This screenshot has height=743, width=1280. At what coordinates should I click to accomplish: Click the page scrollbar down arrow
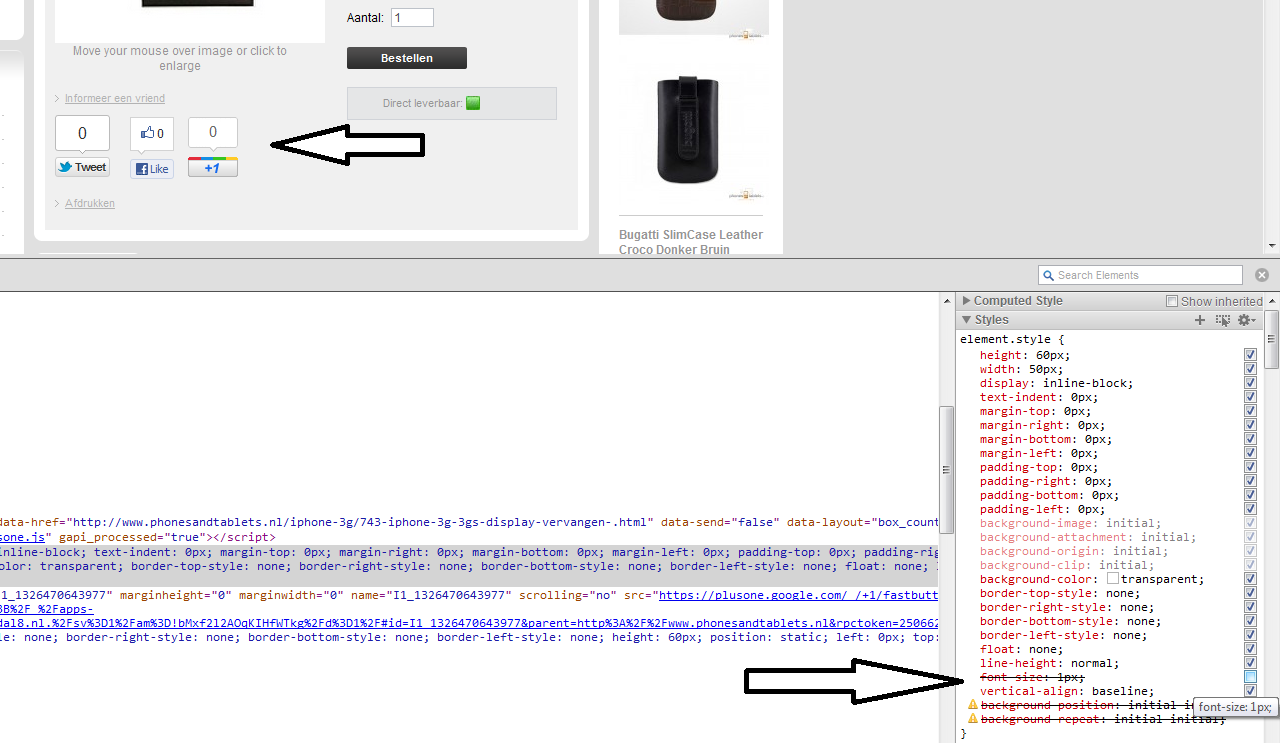coord(1272,245)
